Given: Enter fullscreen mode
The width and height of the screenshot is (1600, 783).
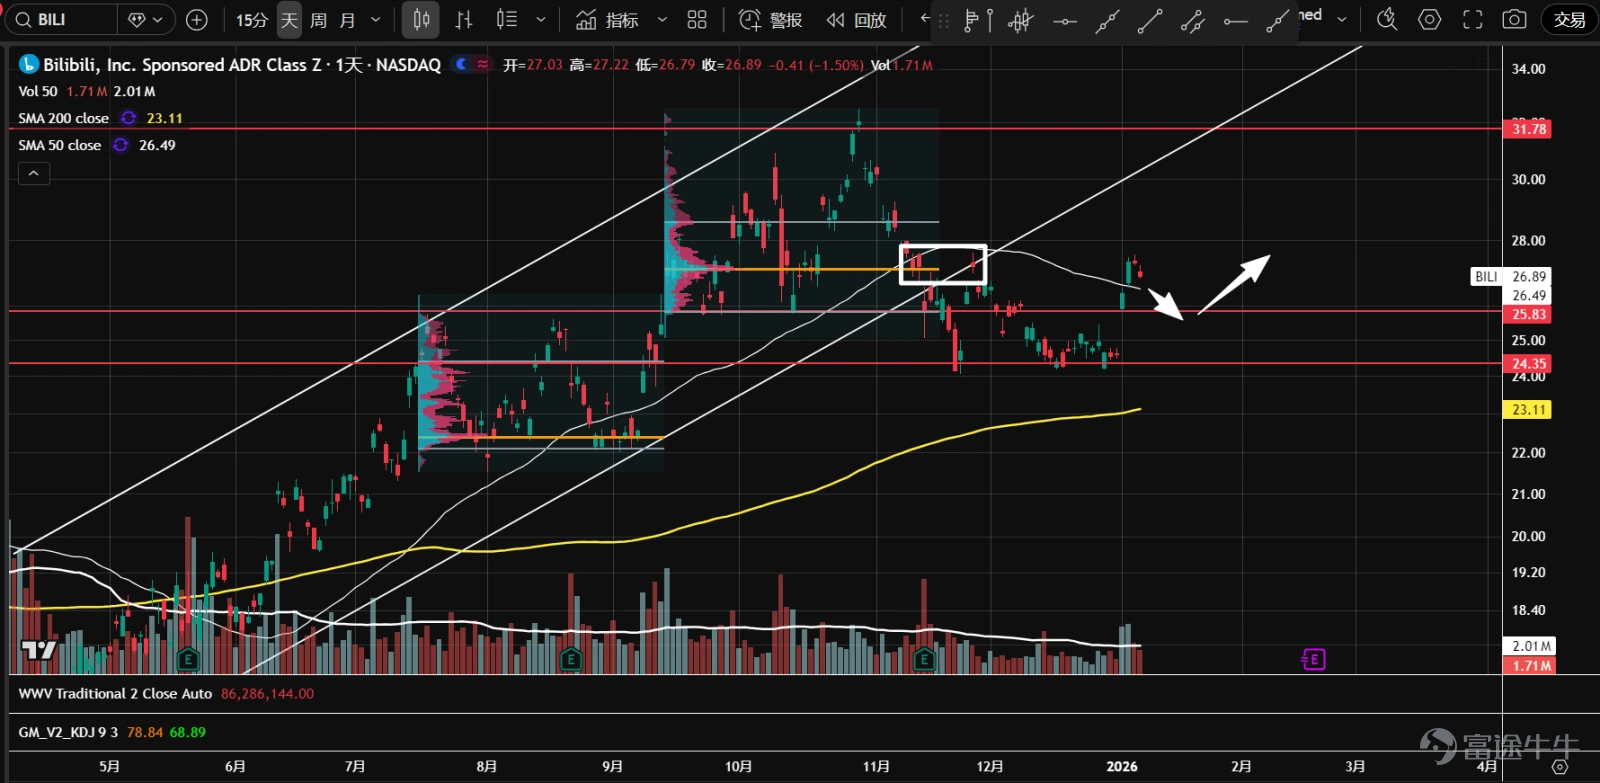Looking at the screenshot, I should coord(1473,19).
